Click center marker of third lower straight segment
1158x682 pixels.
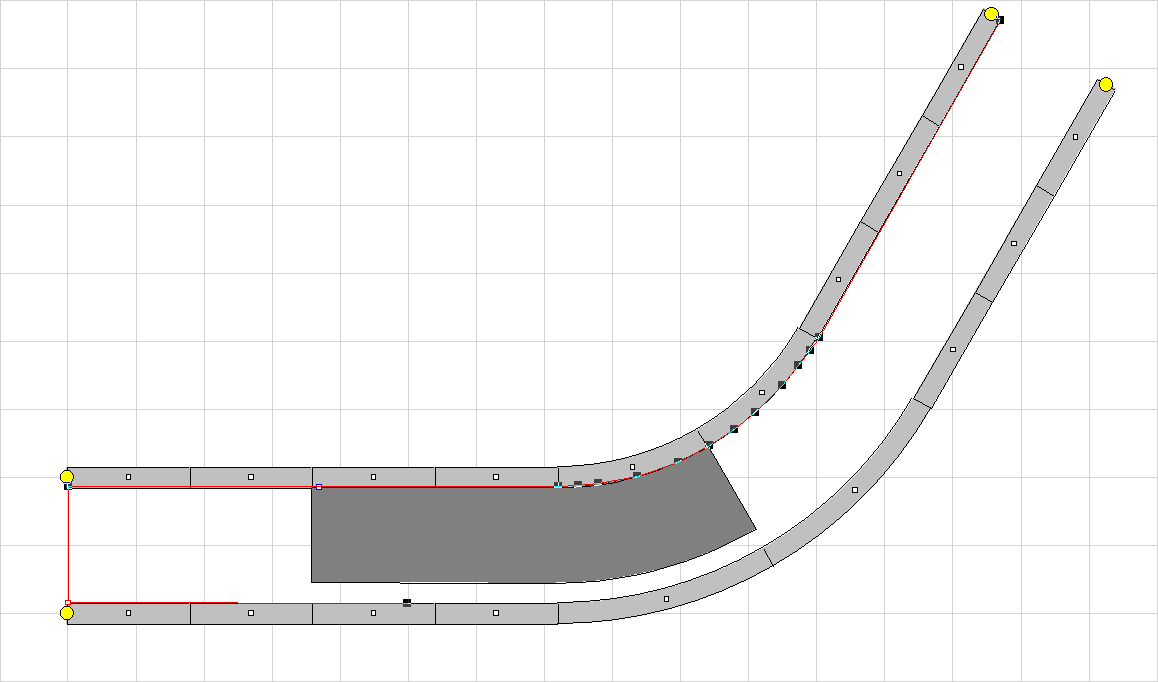coord(373,613)
